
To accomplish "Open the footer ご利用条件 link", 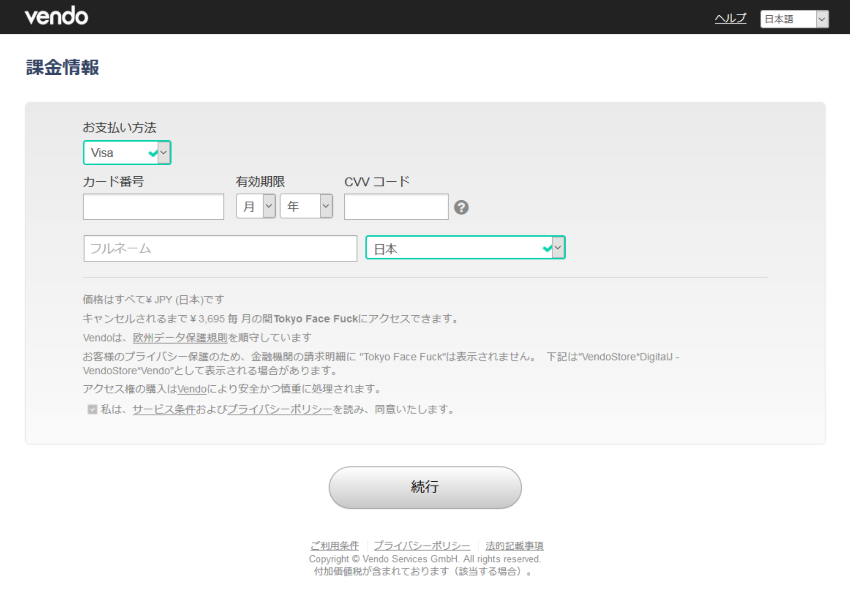I will (x=334, y=546).
